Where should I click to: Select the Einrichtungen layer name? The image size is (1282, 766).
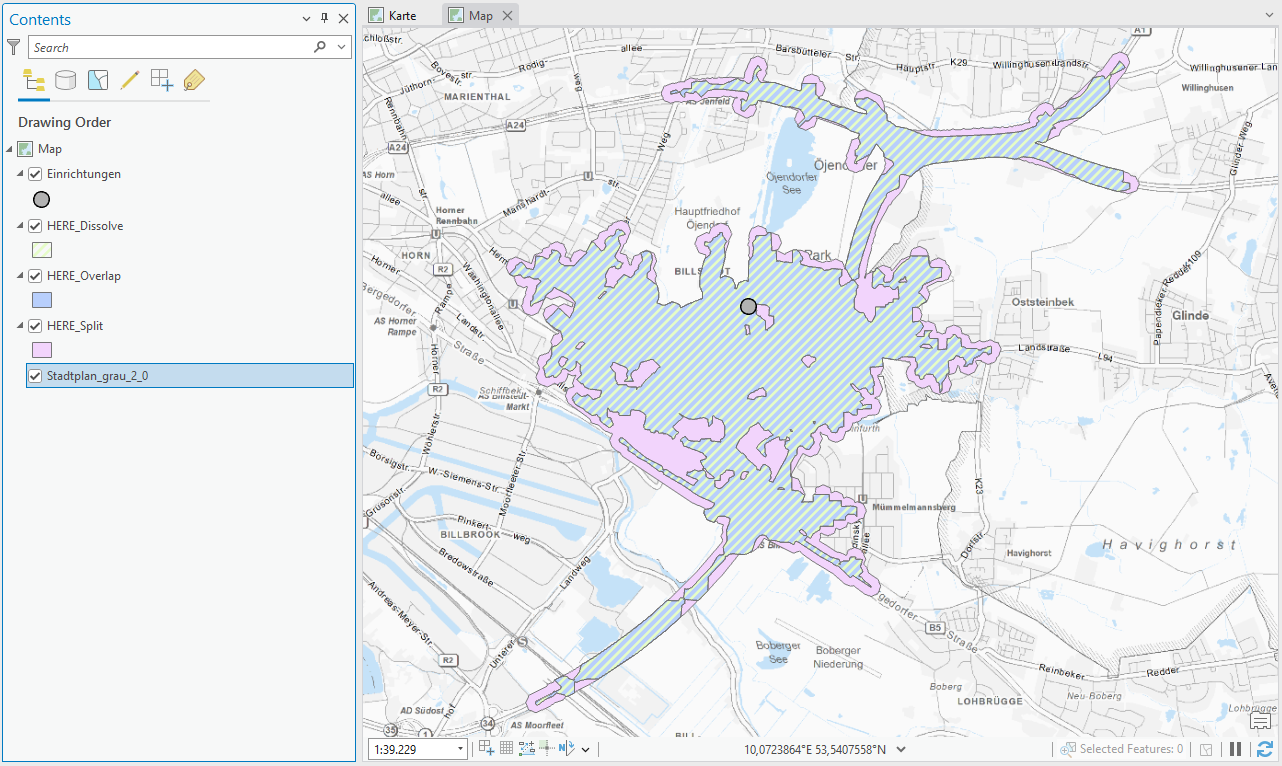(84, 174)
